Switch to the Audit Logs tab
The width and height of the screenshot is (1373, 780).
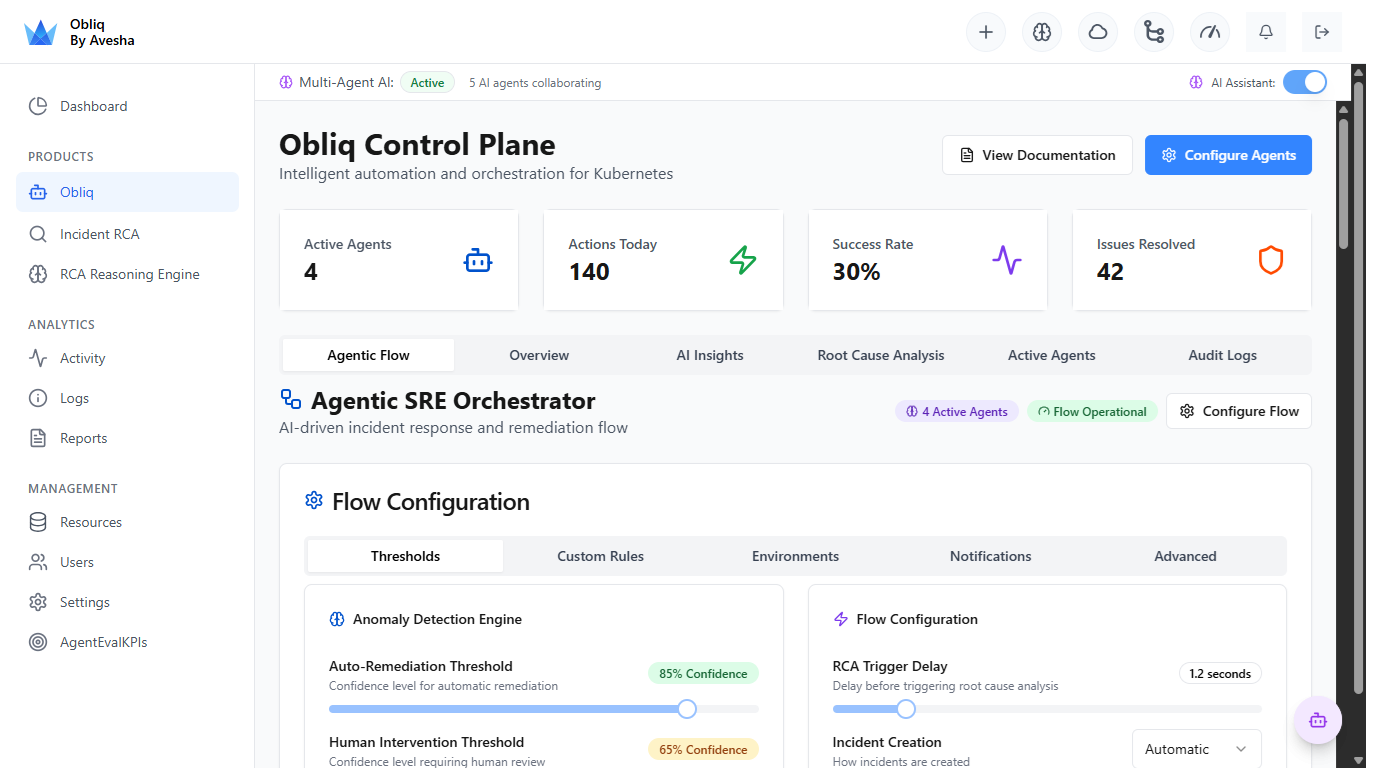pos(1222,355)
